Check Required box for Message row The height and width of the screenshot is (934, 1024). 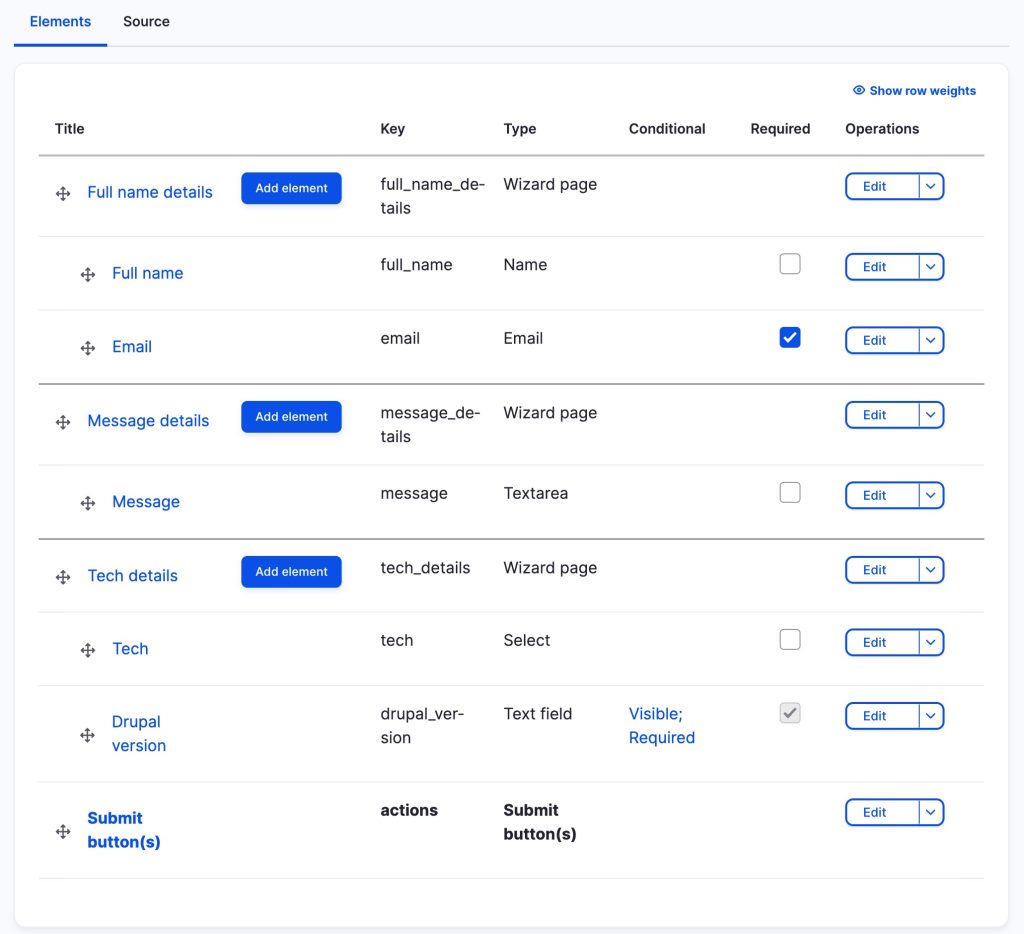point(790,492)
